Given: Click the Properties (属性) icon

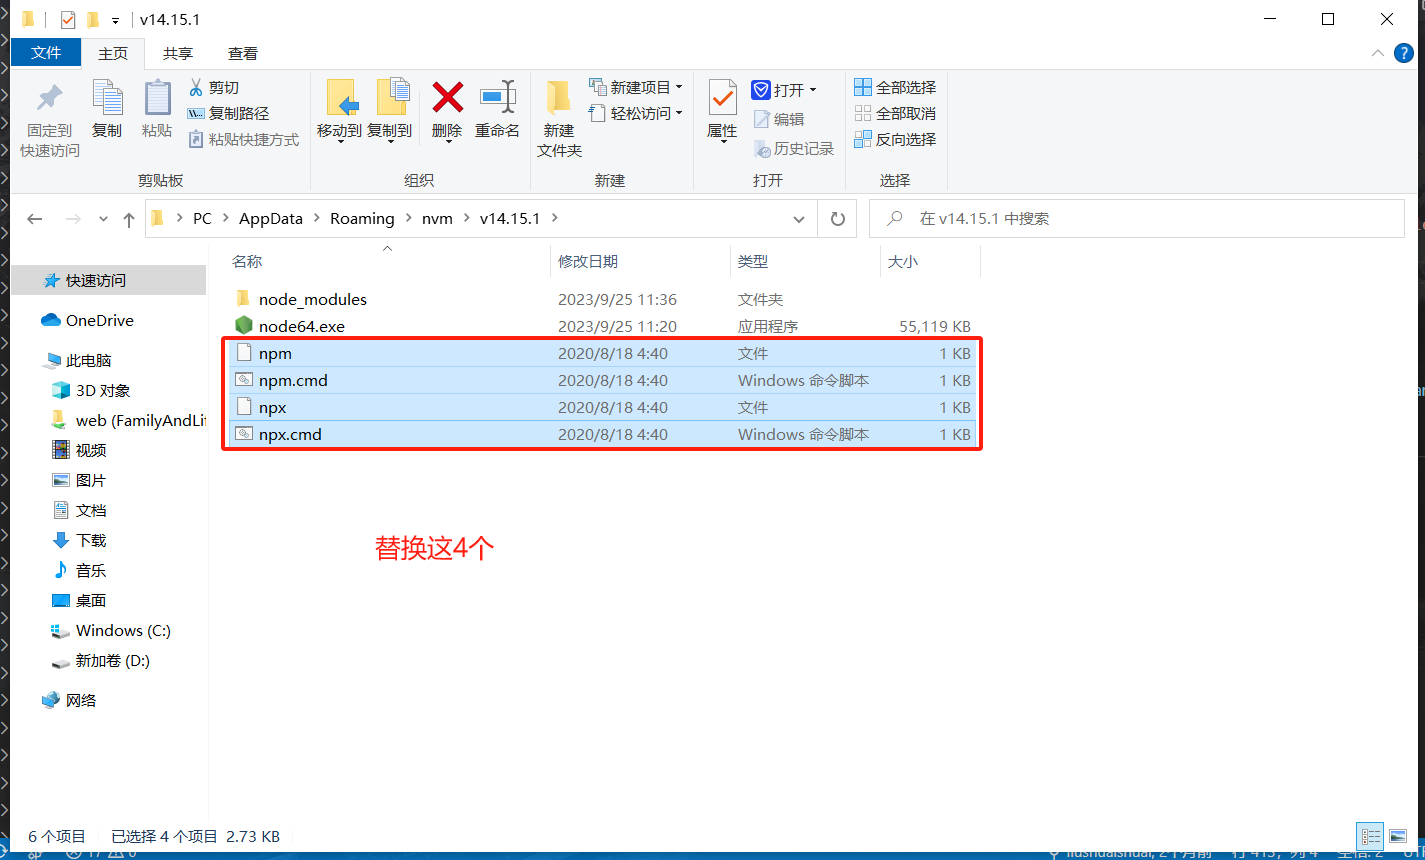Looking at the screenshot, I should pos(722,98).
